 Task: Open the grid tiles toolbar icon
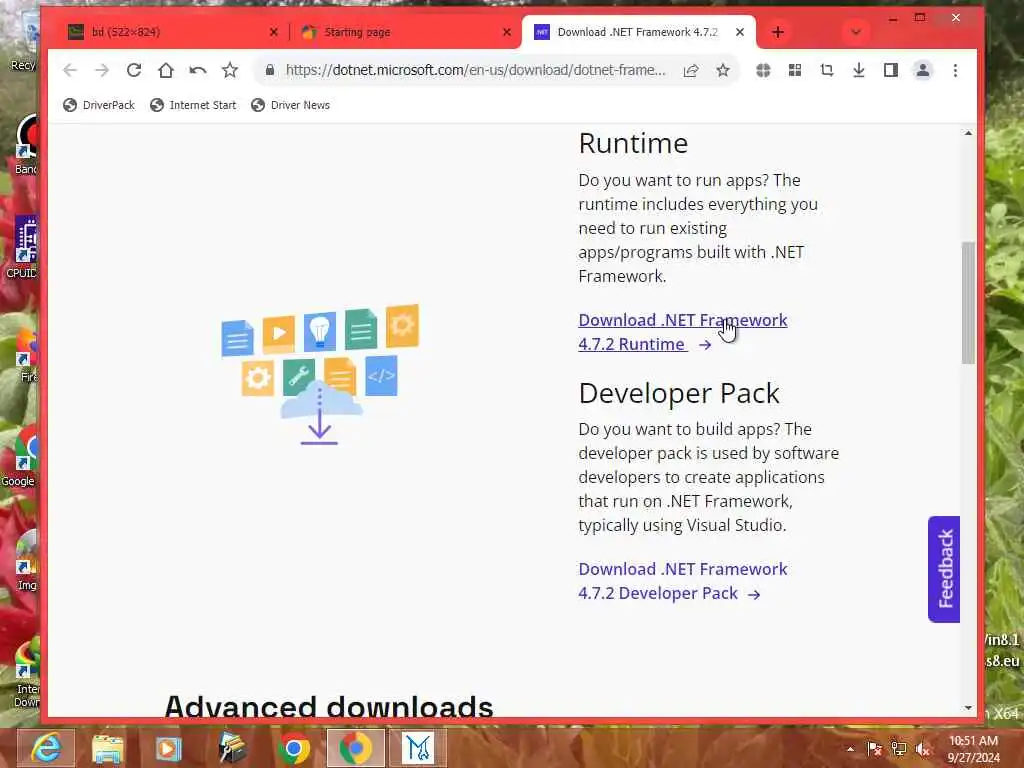point(795,70)
